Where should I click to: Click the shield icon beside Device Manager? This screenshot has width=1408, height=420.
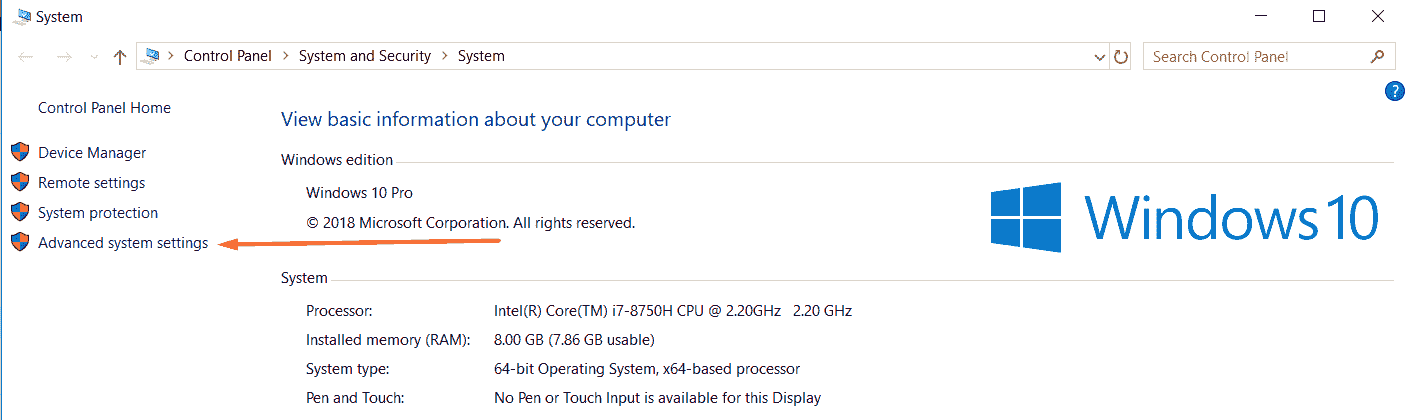tap(20, 153)
